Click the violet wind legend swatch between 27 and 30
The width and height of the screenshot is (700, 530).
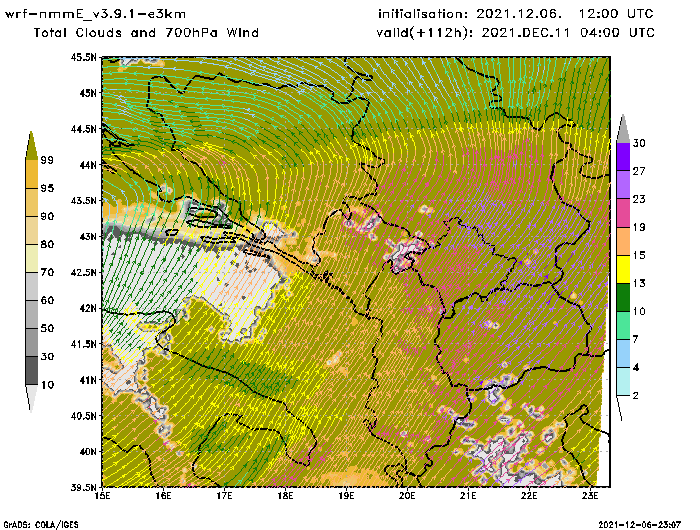623,157
